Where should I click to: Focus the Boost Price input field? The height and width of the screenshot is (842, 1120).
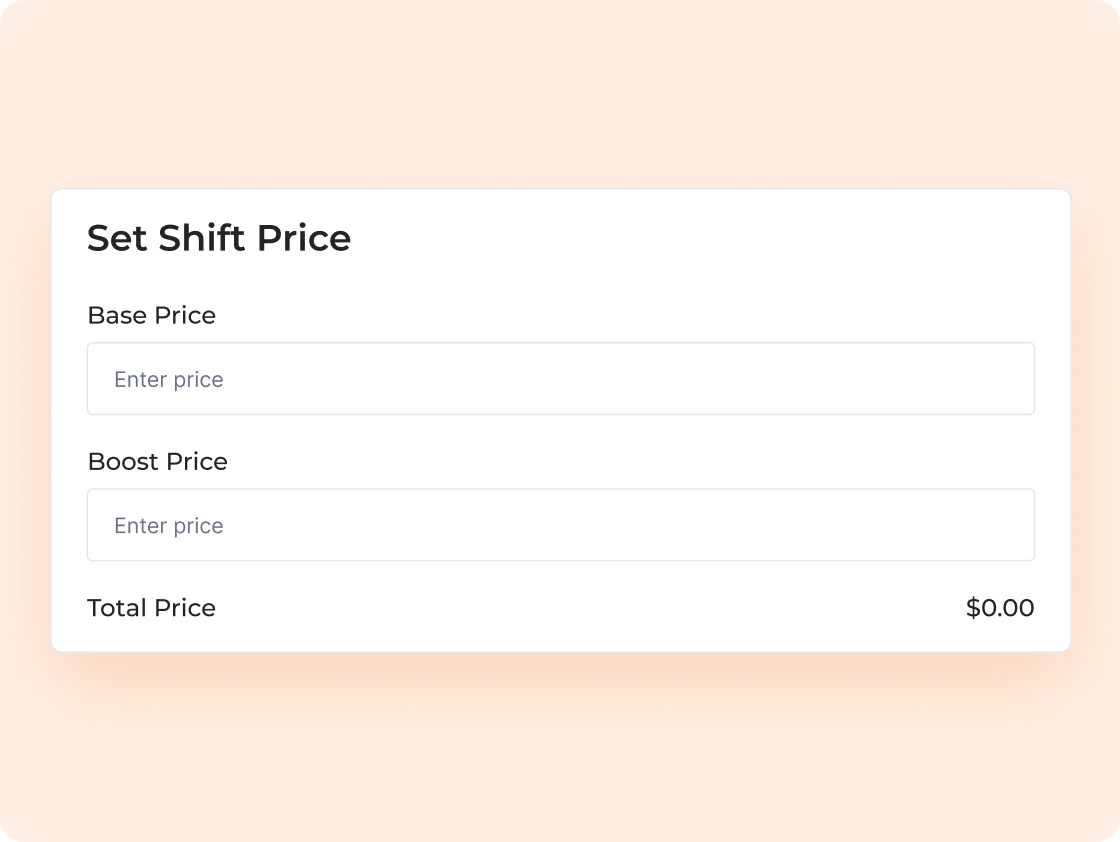[560, 525]
